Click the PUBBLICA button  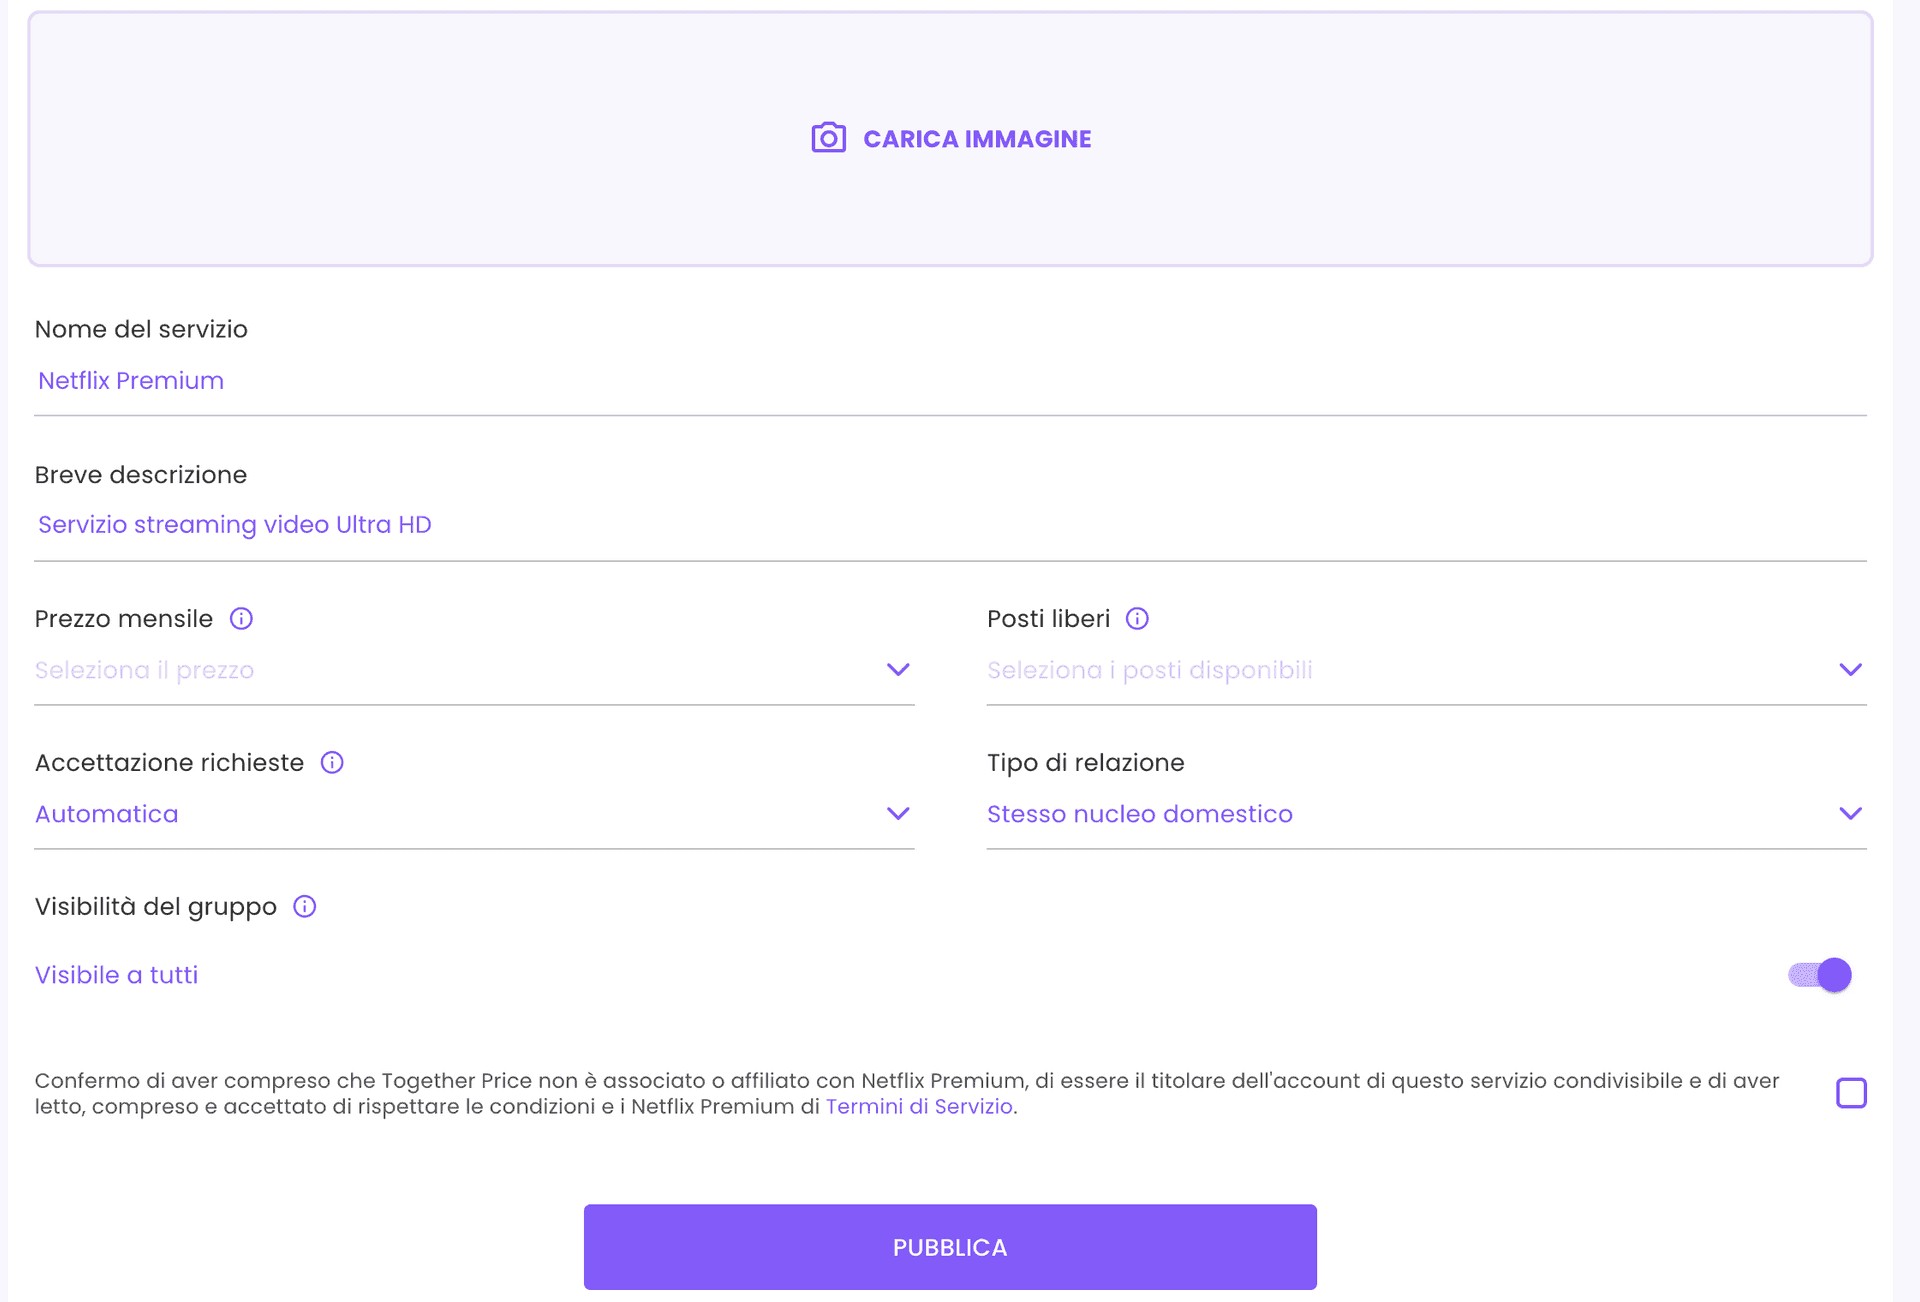point(950,1247)
